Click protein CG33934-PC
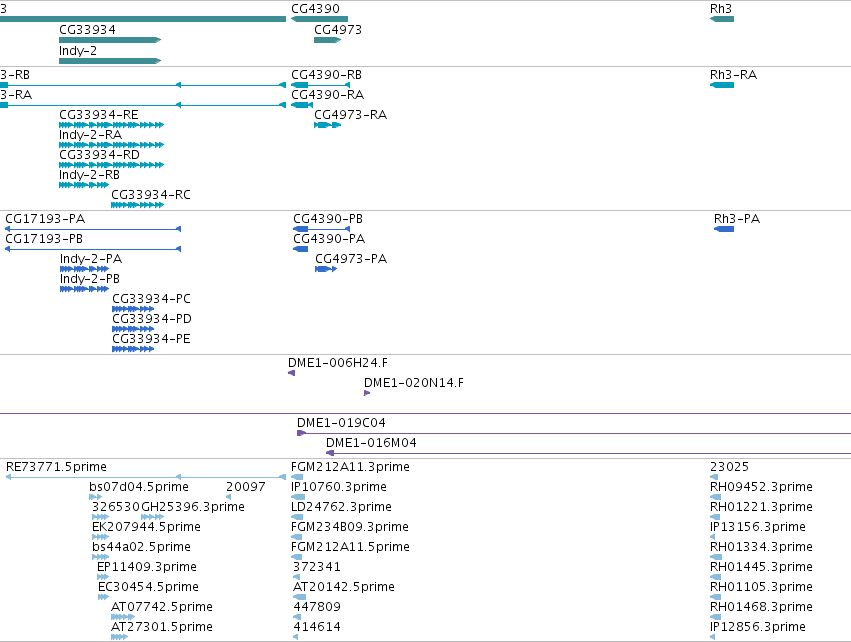The width and height of the screenshot is (851, 642). (133, 309)
